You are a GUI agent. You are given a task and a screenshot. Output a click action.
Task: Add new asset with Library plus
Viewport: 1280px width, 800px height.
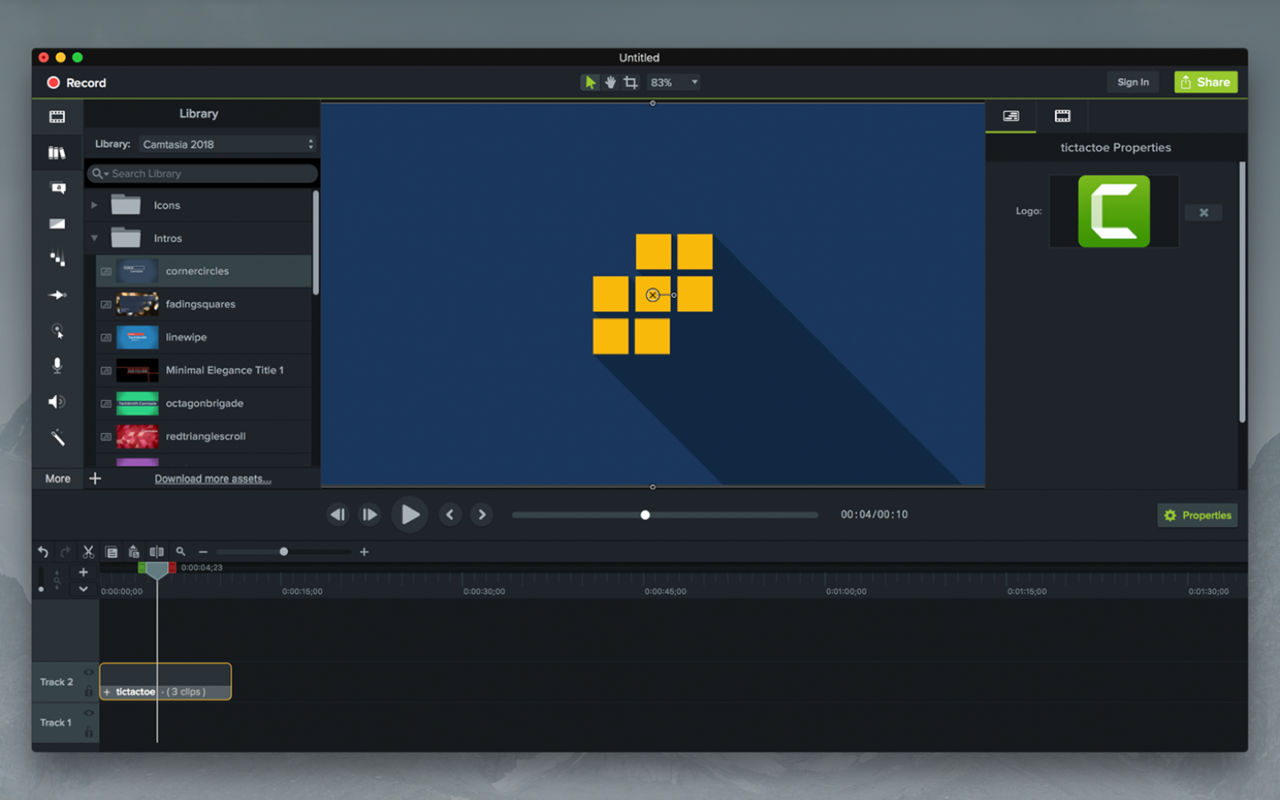(x=95, y=479)
